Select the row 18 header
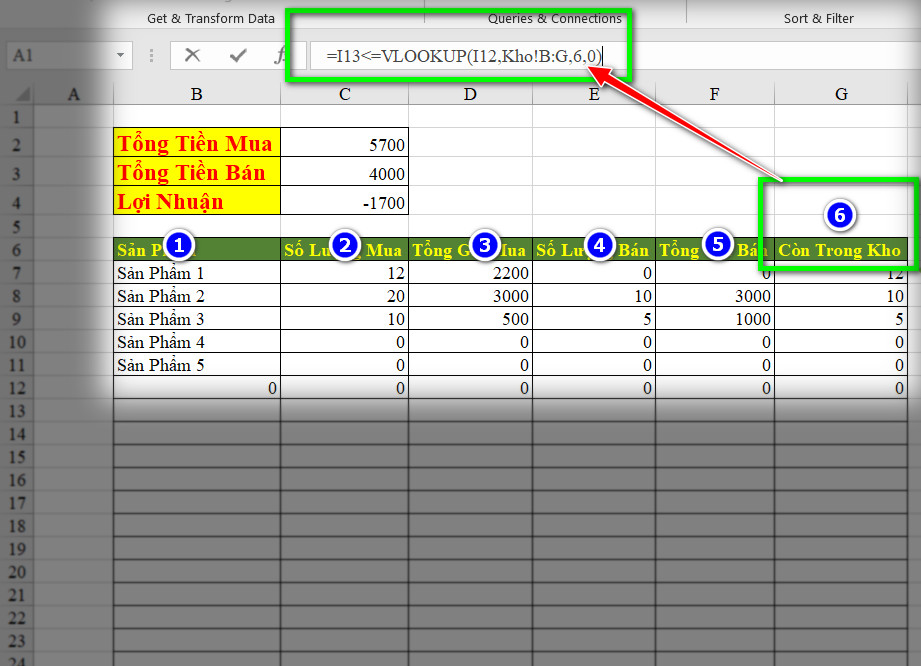This screenshot has width=921, height=666. tap(16, 526)
